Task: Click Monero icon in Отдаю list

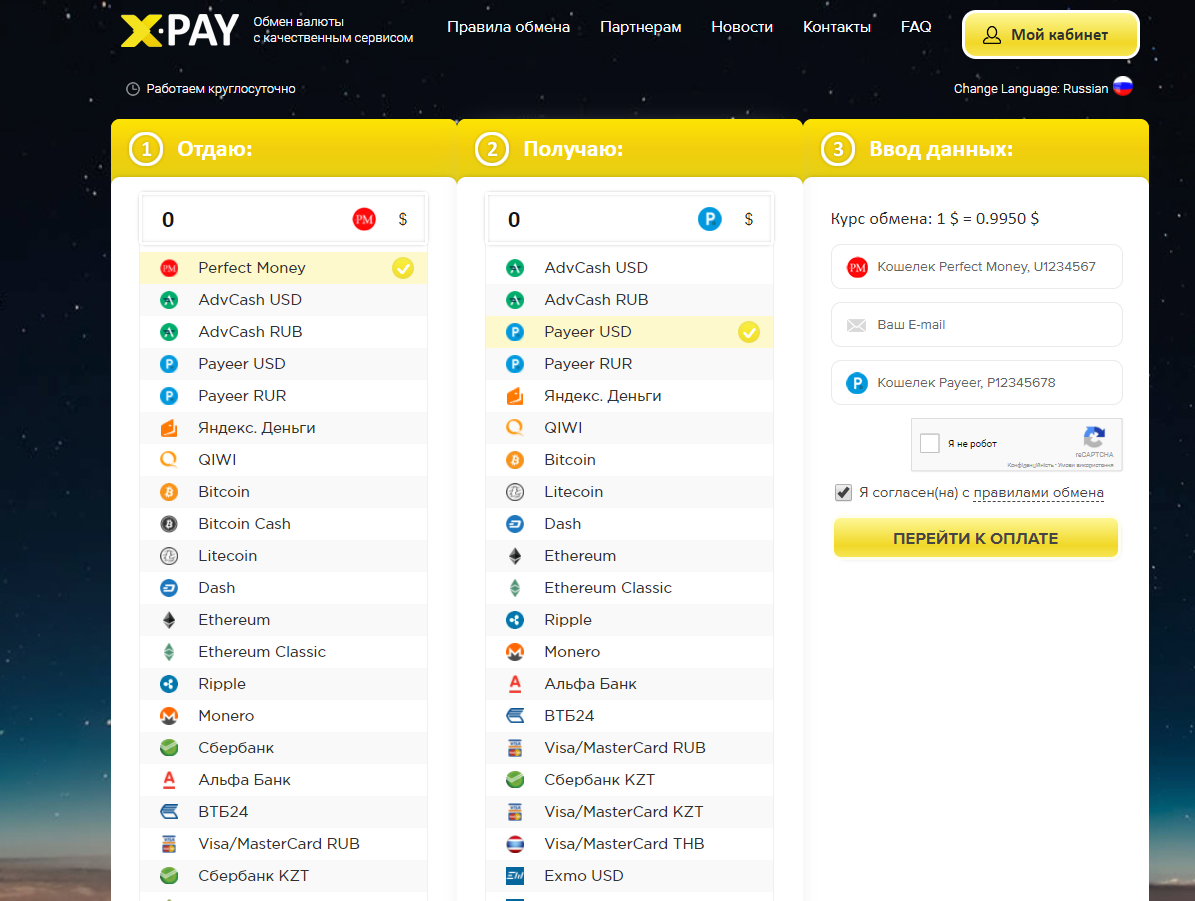Action: pos(169,717)
